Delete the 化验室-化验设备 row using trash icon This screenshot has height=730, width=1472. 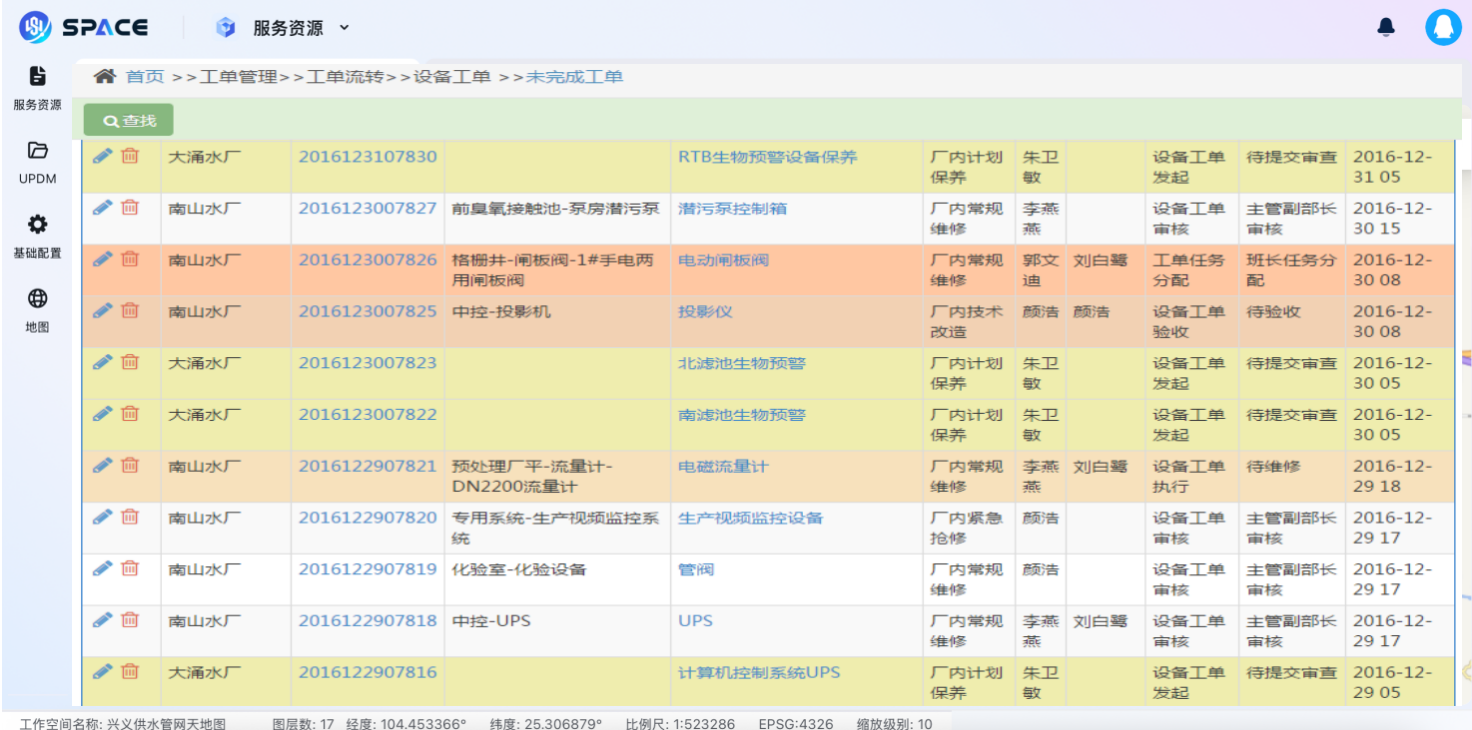[x=129, y=568]
